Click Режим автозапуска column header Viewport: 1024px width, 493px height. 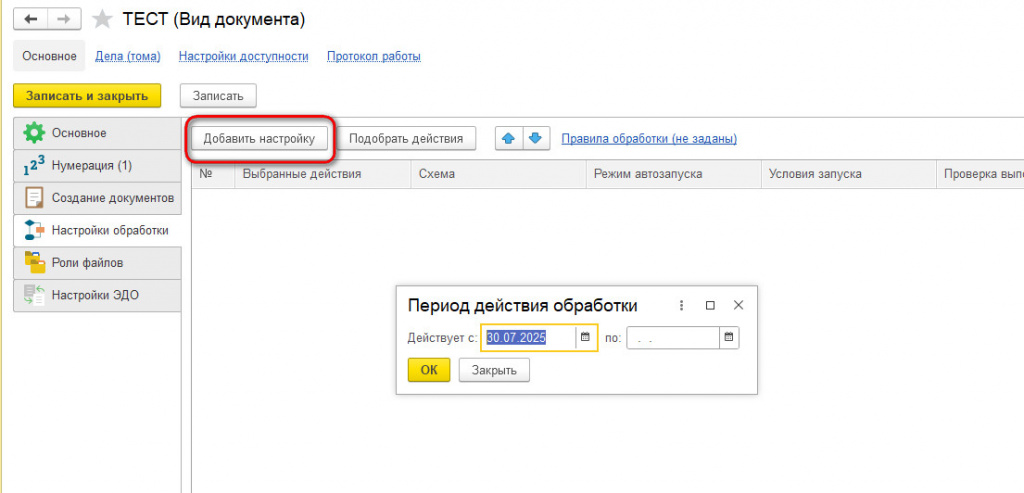[673, 174]
